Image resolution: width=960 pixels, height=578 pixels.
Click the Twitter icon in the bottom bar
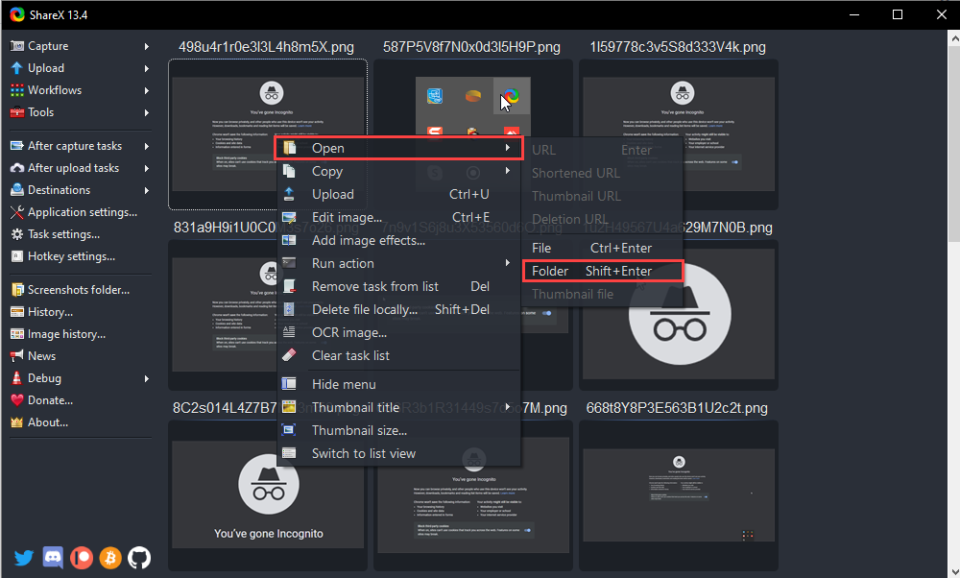pos(22,557)
